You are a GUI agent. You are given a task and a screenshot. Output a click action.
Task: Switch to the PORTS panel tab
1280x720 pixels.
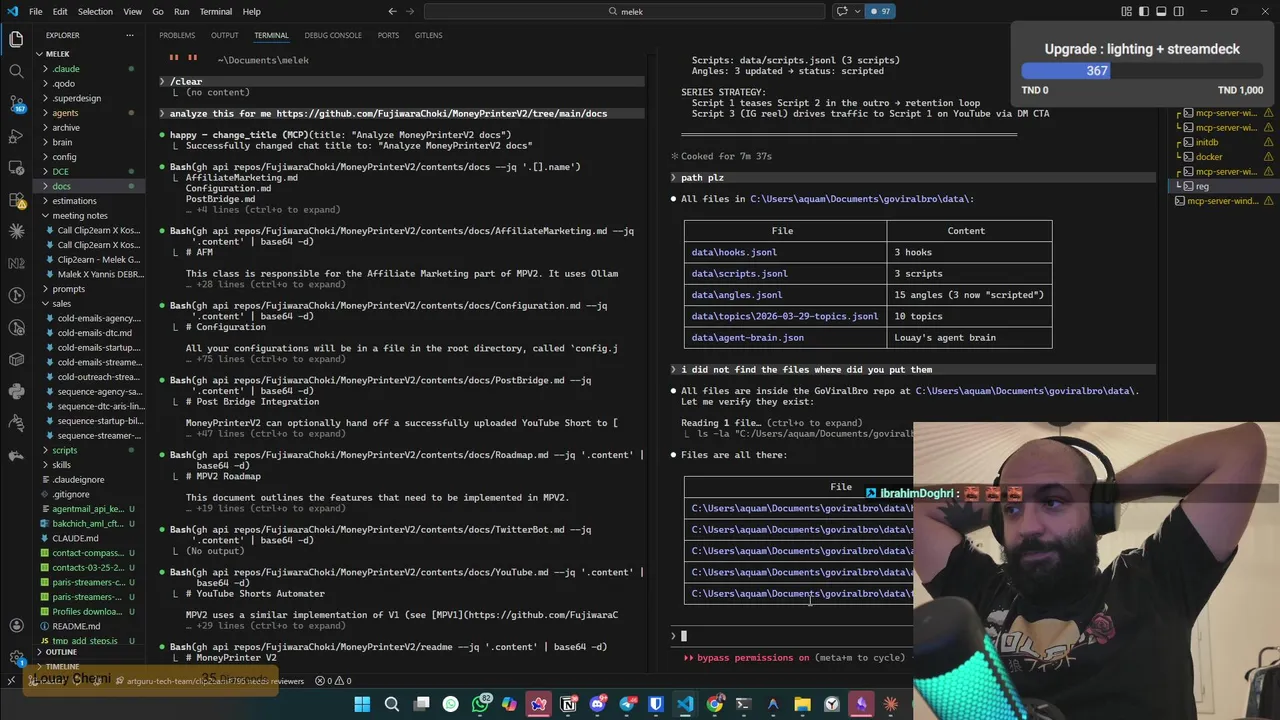tap(388, 35)
